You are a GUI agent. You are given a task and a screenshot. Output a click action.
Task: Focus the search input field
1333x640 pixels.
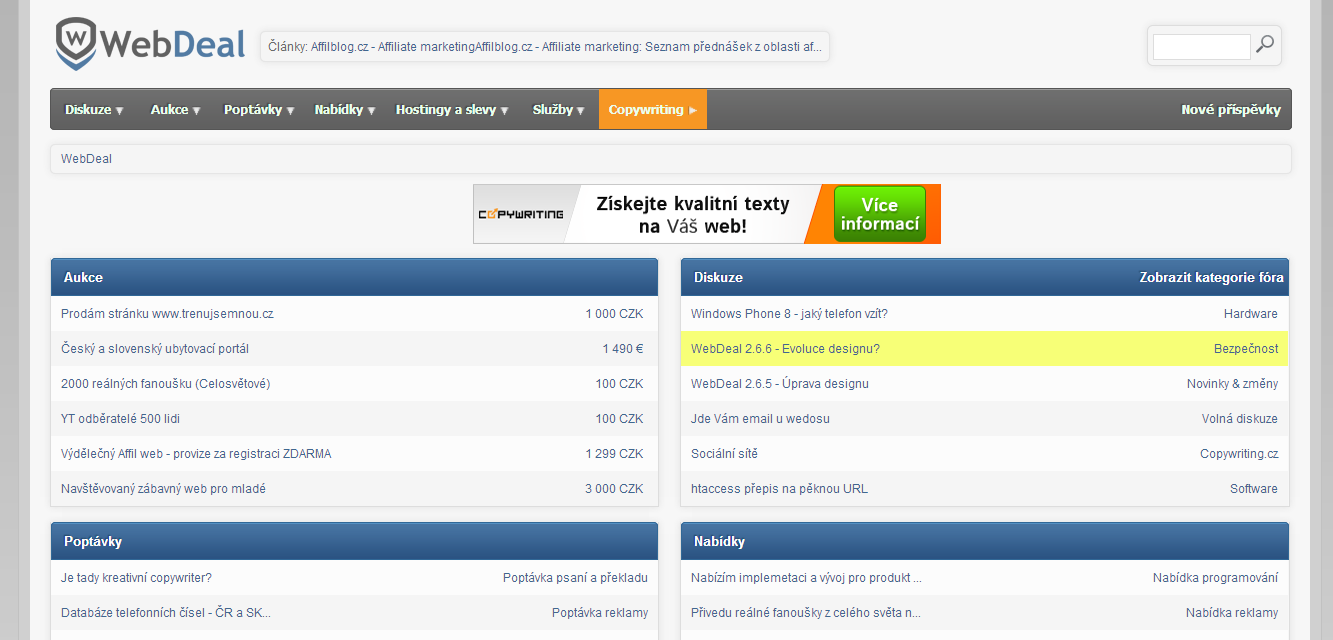(x=1201, y=46)
